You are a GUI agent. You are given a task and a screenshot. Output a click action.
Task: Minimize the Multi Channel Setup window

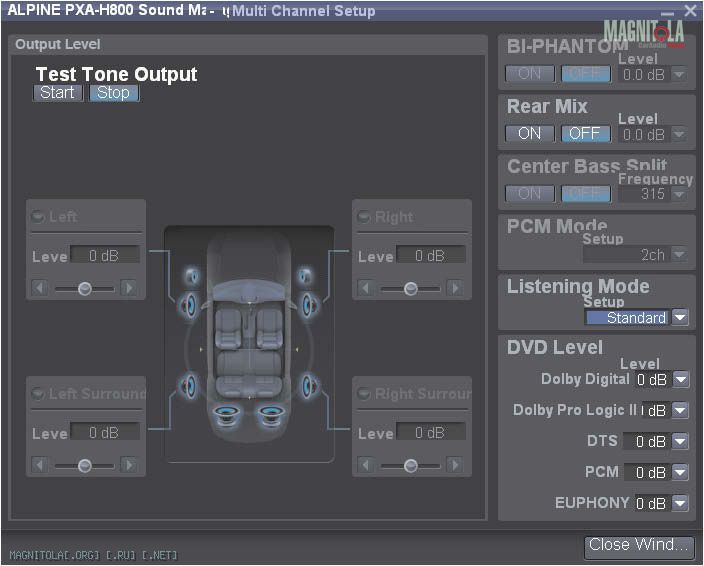pos(668,12)
